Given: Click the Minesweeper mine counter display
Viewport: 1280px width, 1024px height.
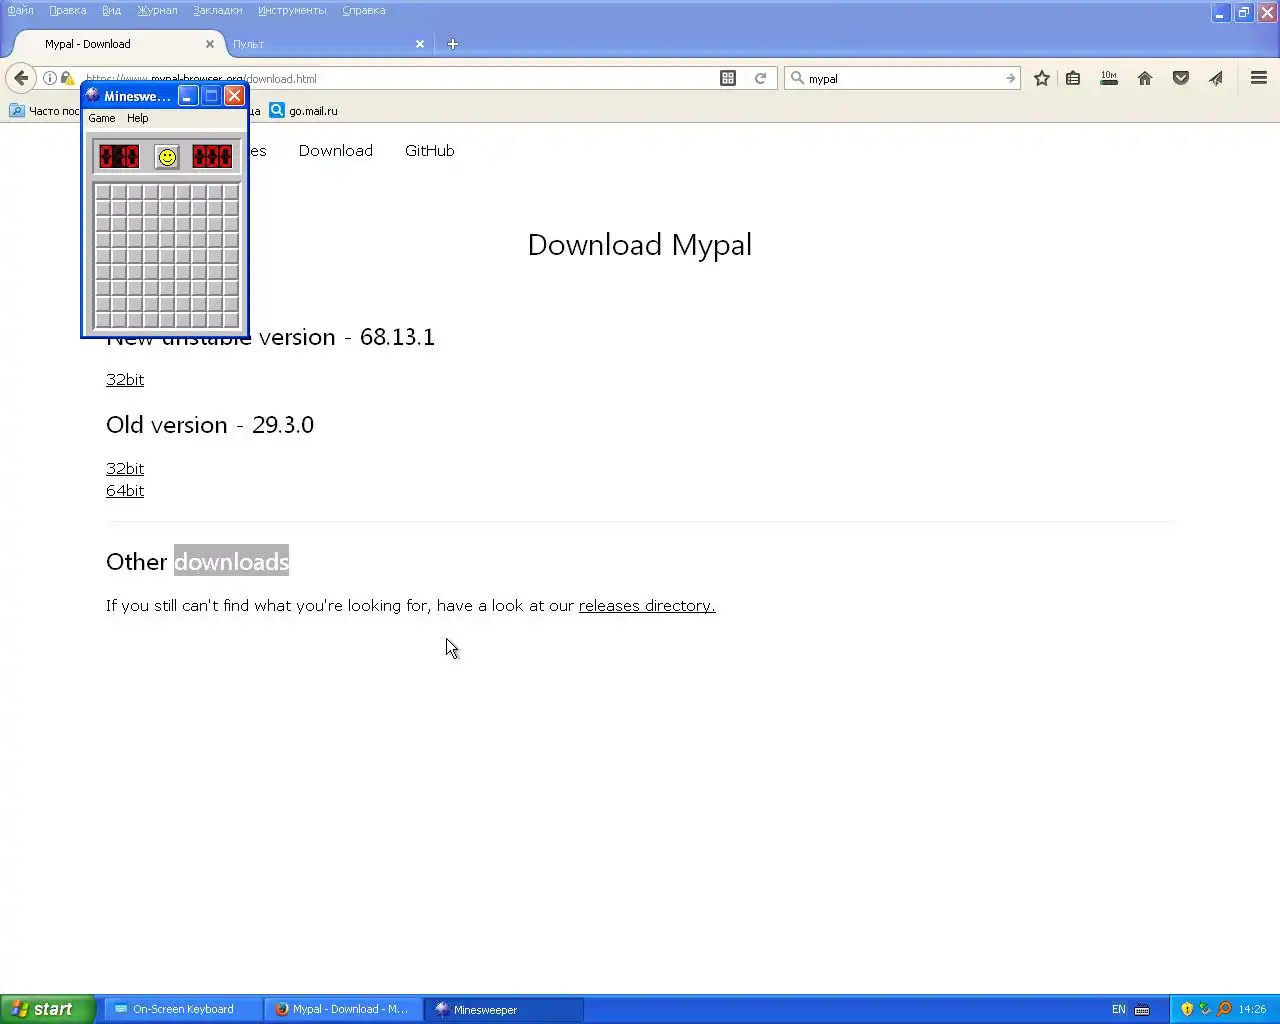Looking at the screenshot, I should coord(119,157).
